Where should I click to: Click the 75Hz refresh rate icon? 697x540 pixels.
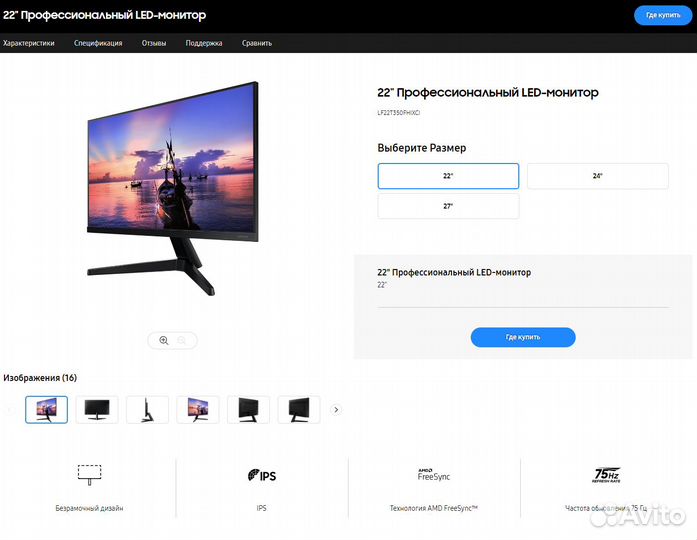tap(607, 475)
